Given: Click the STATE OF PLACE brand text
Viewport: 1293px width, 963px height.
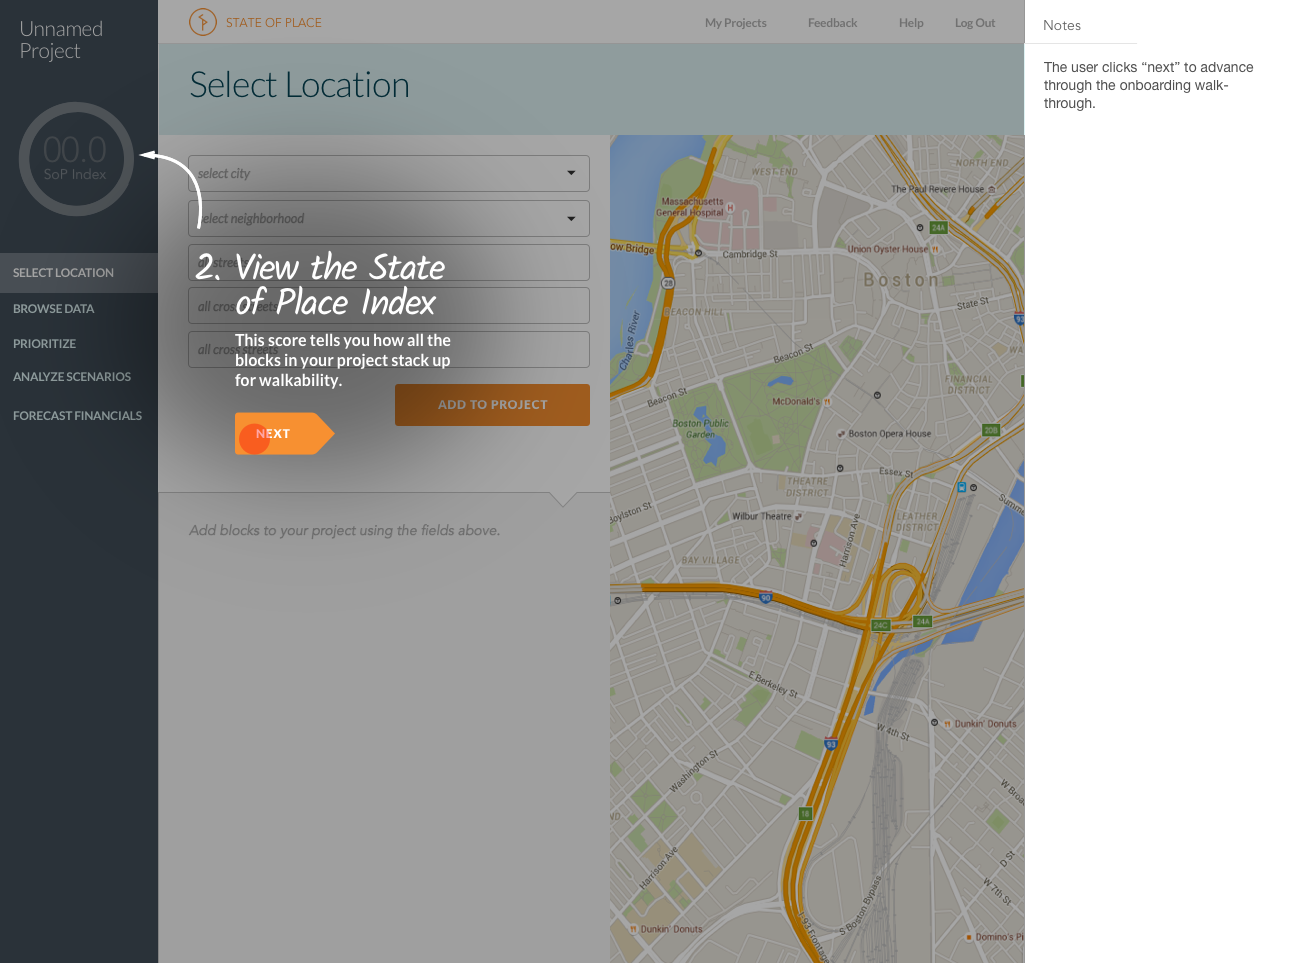Looking at the screenshot, I should 273,22.
